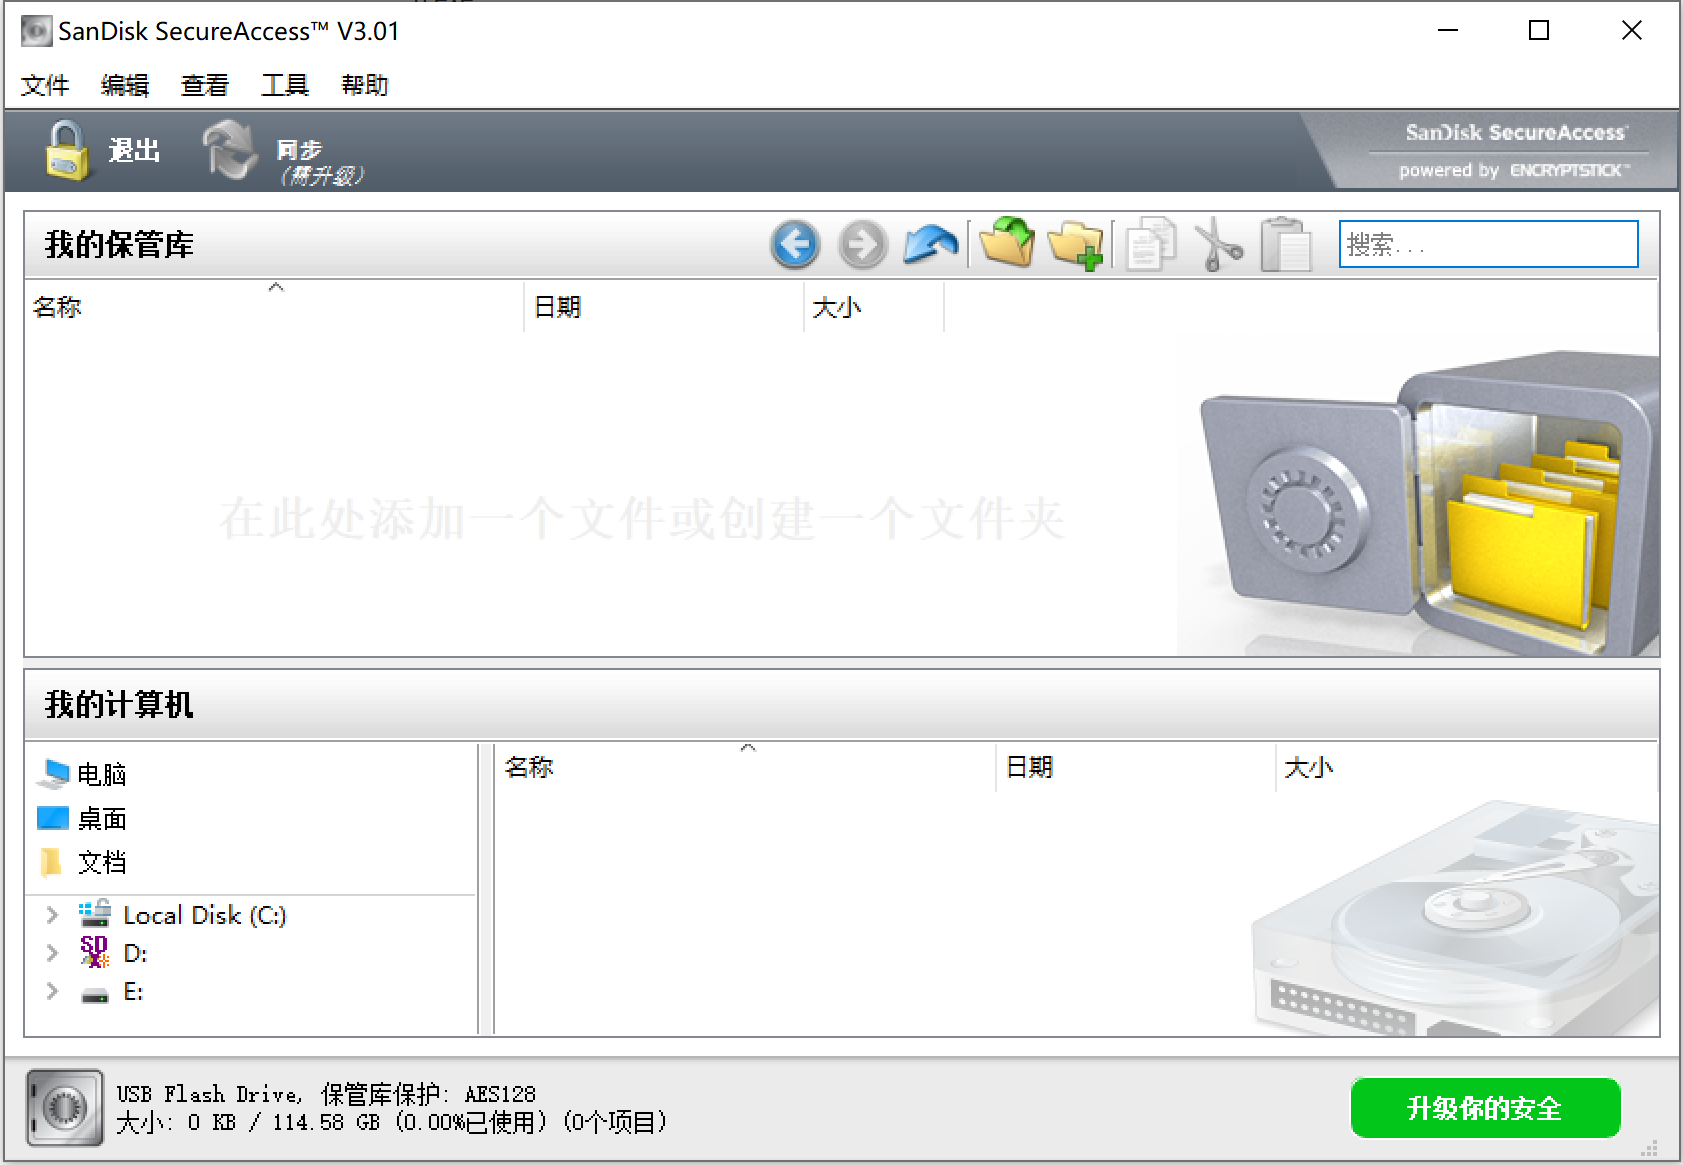Click the Local Disk (C:) drive icon
Screen dimensions: 1683x1165
pos(95,913)
